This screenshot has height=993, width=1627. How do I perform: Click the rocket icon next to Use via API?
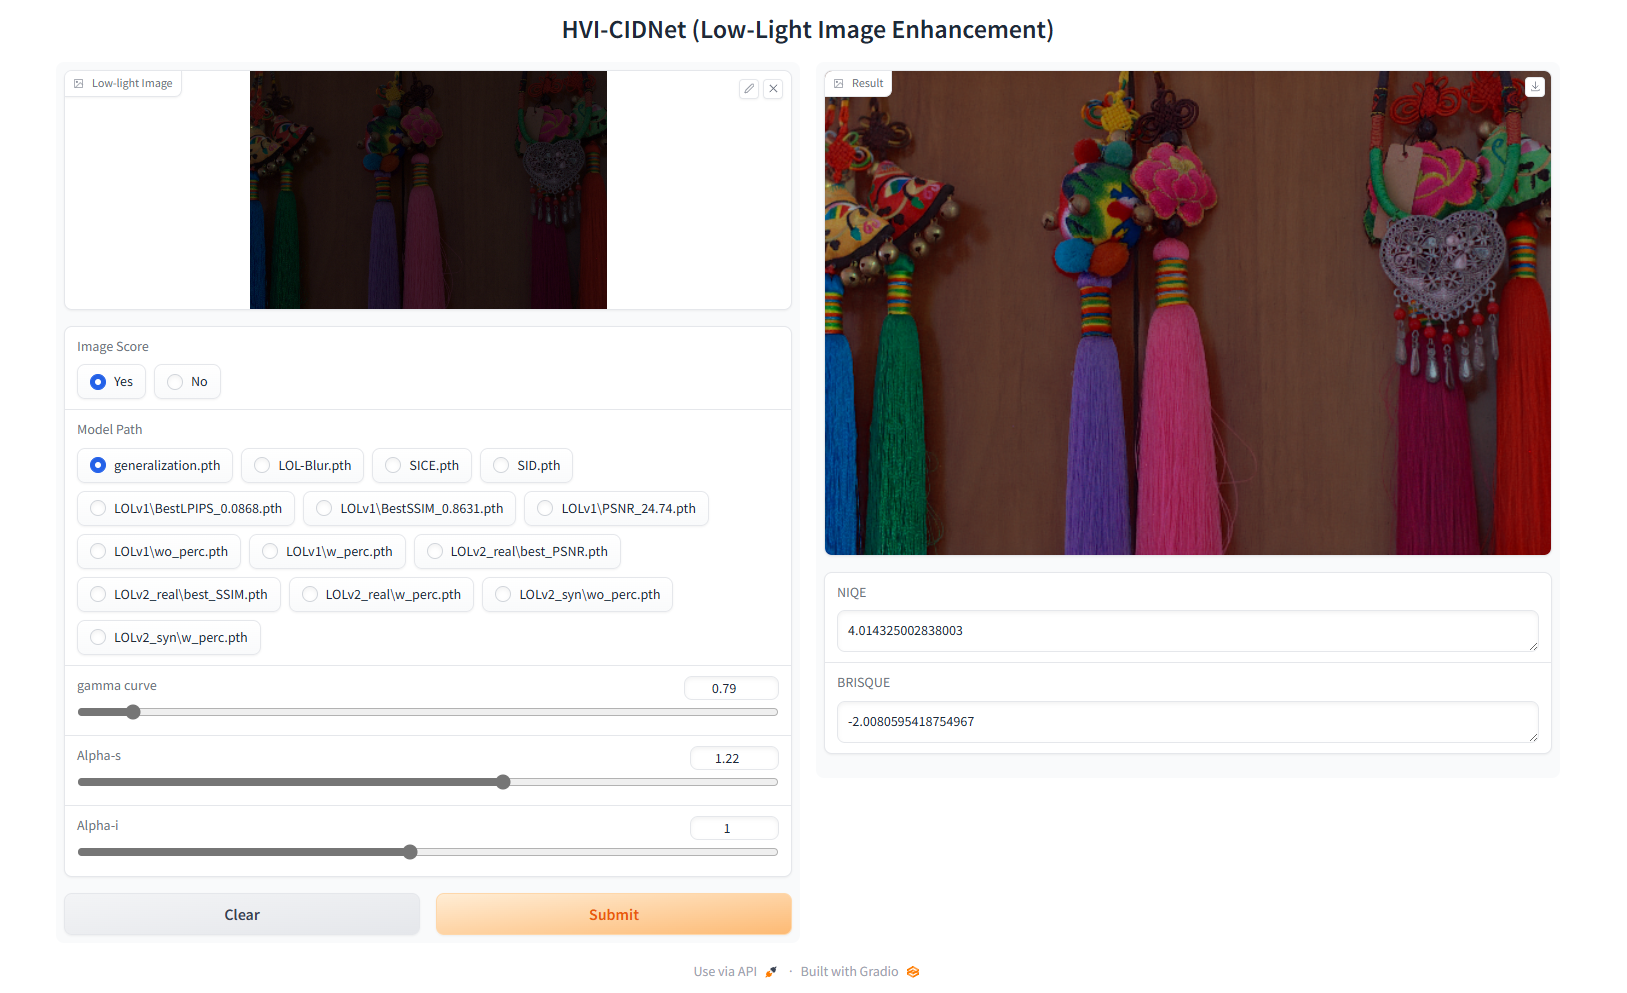(770, 971)
